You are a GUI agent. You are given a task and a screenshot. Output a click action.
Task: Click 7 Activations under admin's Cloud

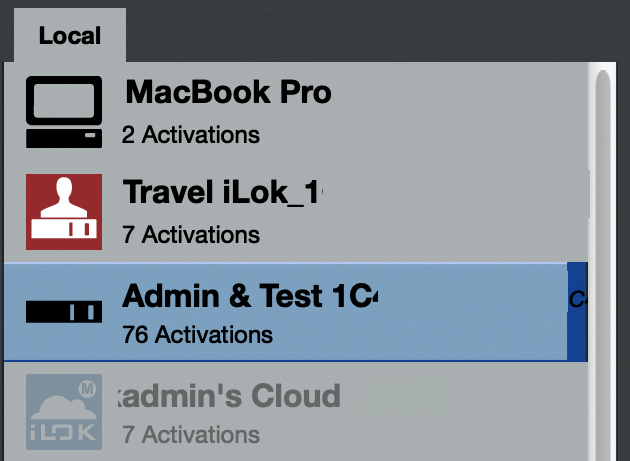coord(190,434)
